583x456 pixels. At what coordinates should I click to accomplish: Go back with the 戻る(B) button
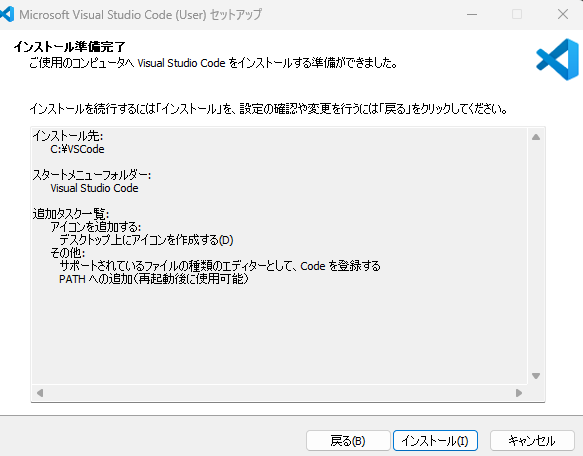click(x=348, y=441)
